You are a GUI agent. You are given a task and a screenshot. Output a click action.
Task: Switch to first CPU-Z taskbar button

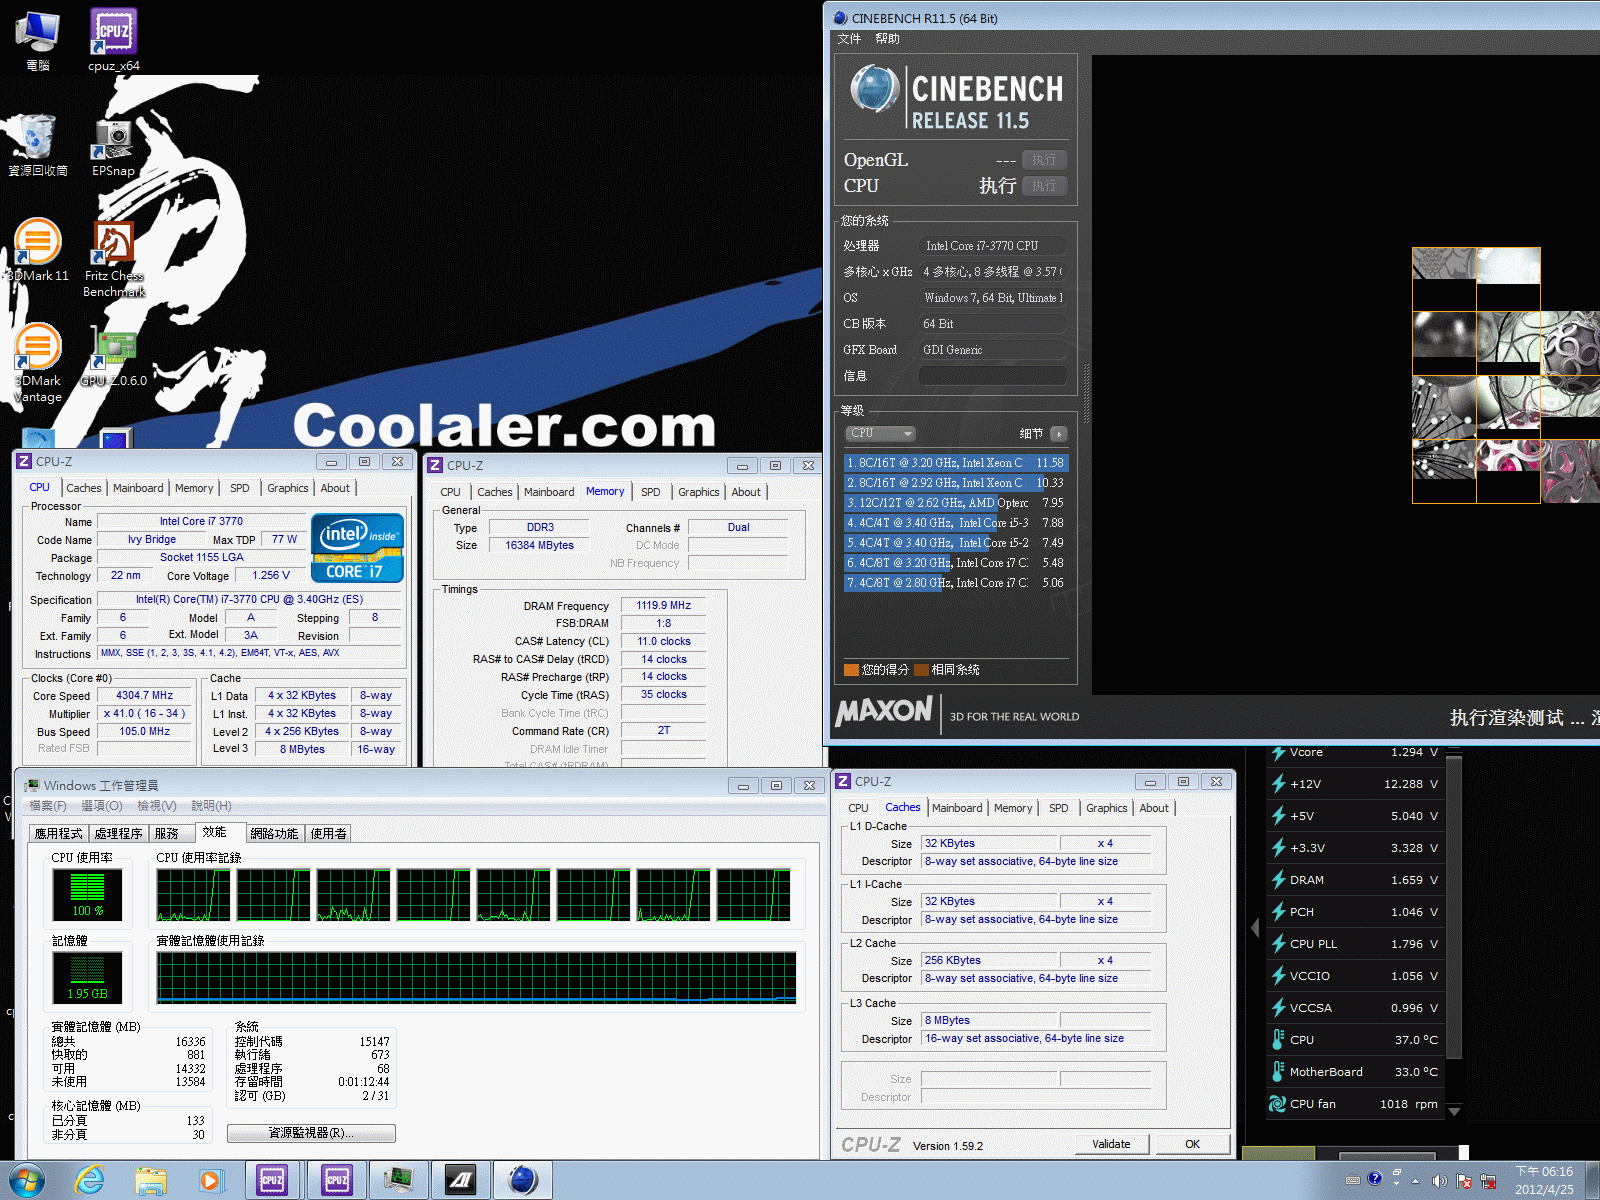[x=272, y=1181]
